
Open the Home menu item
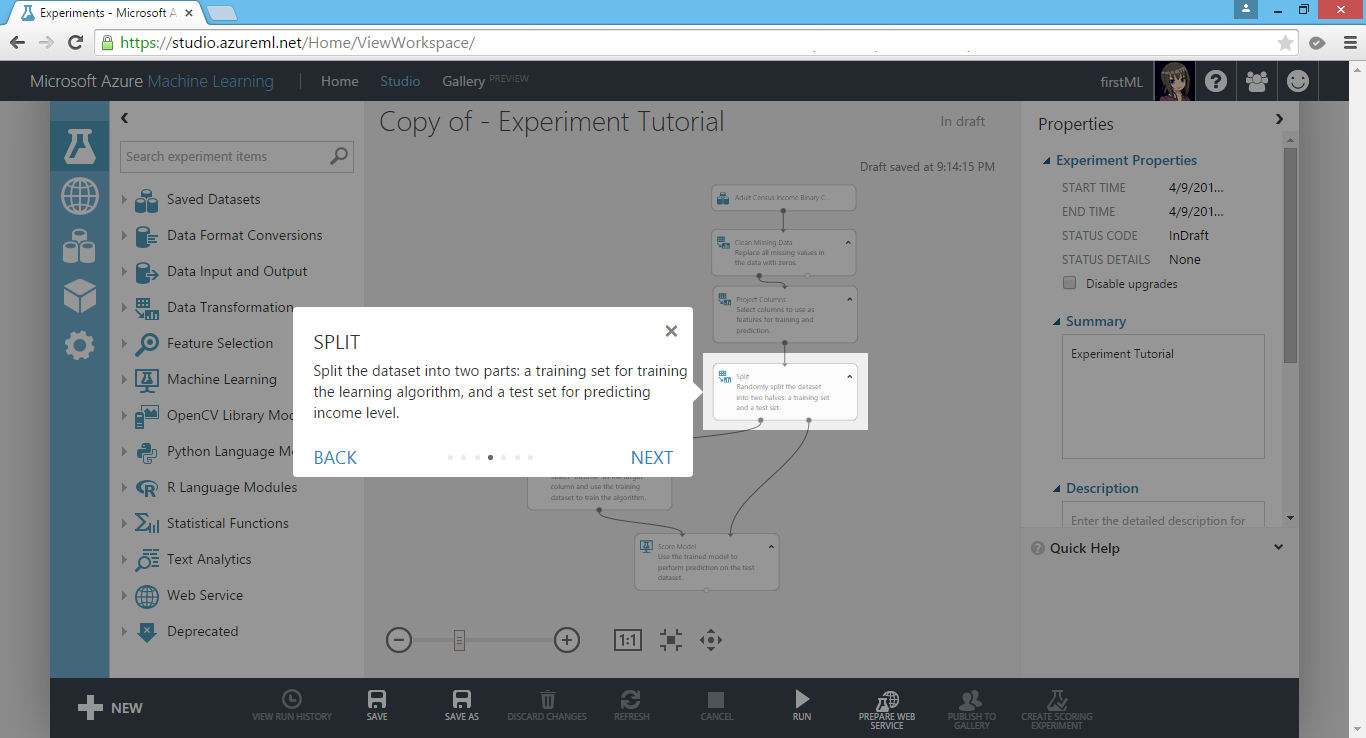(x=340, y=81)
